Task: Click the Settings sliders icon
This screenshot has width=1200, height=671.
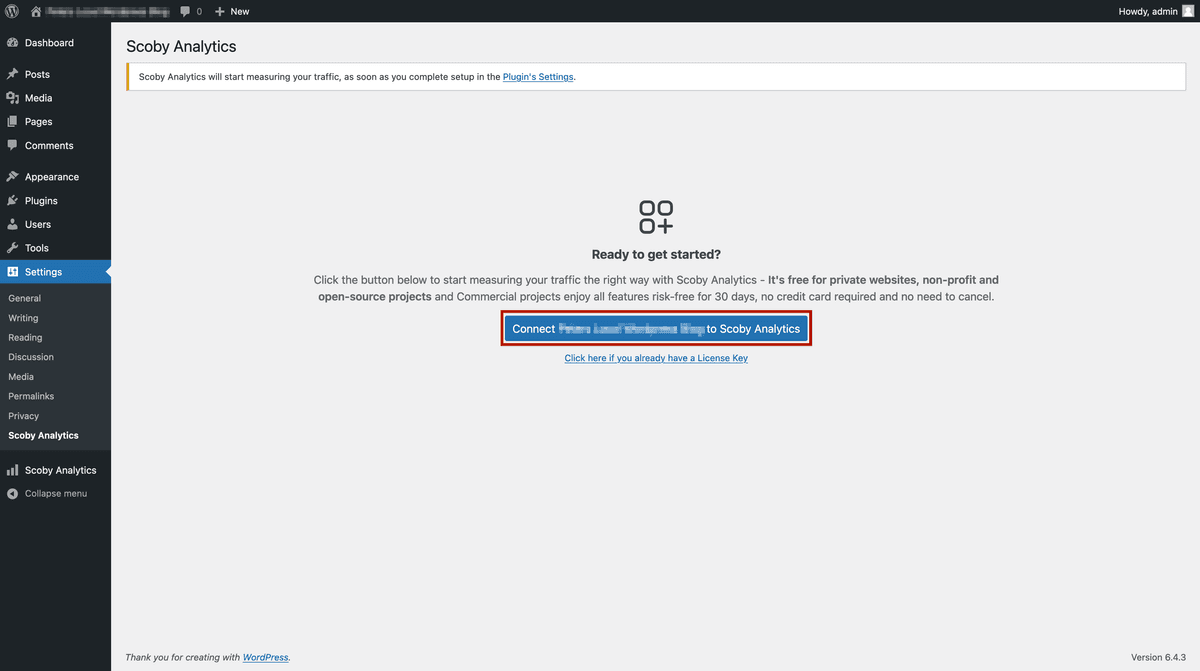Action: tap(12, 272)
